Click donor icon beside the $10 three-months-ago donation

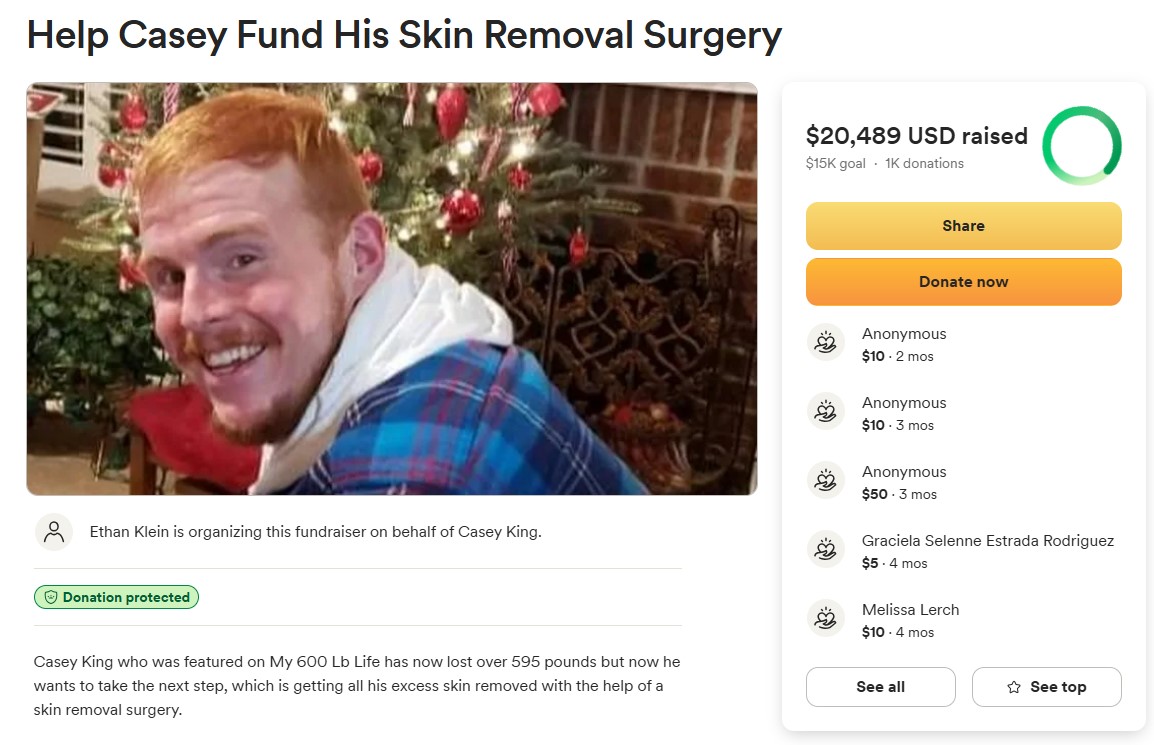(x=826, y=412)
